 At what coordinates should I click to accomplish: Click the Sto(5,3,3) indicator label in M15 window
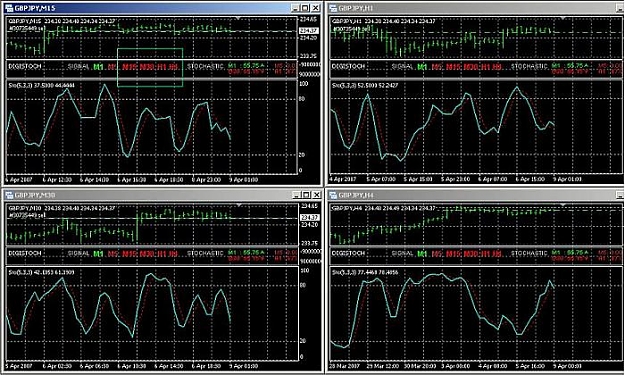[x=41, y=85]
